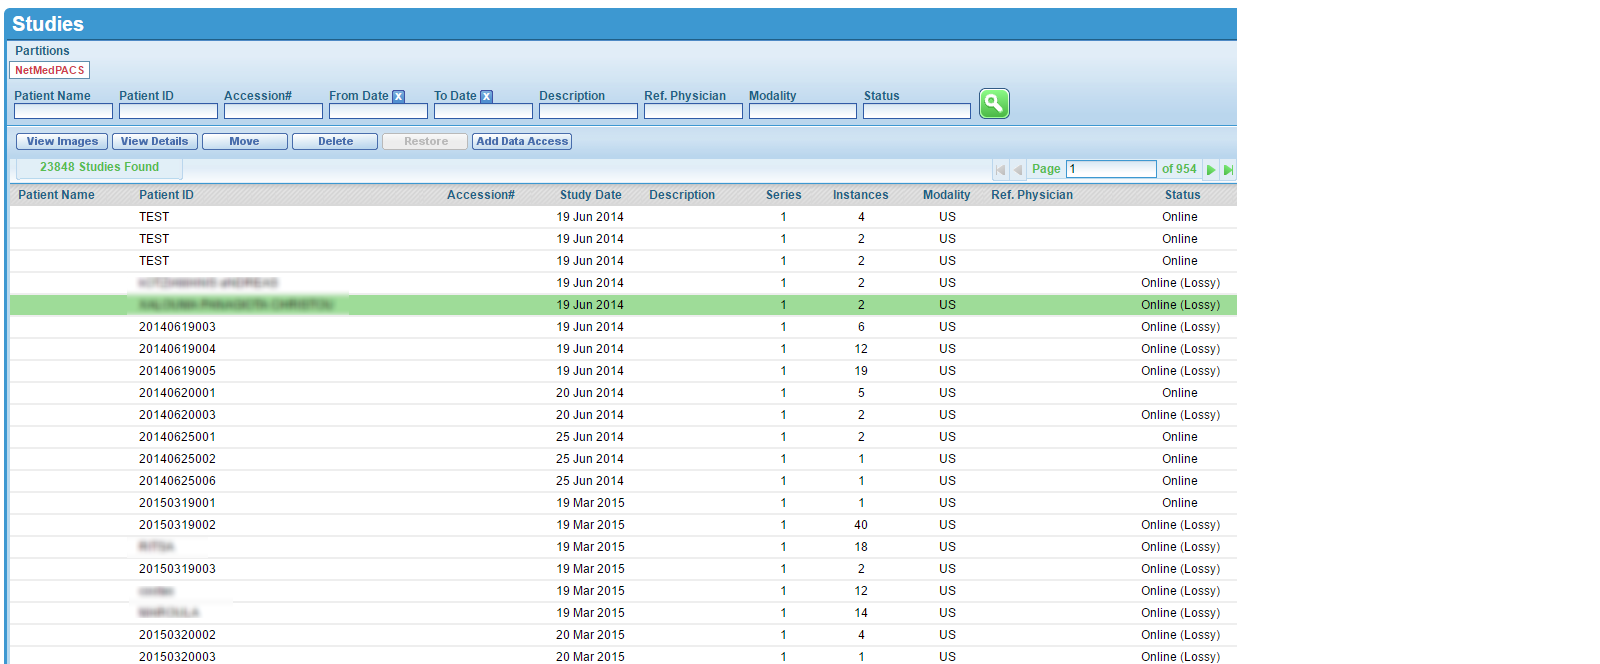Click the View Details button
Viewport: 1600px width, 664px height.
coord(155,141)
